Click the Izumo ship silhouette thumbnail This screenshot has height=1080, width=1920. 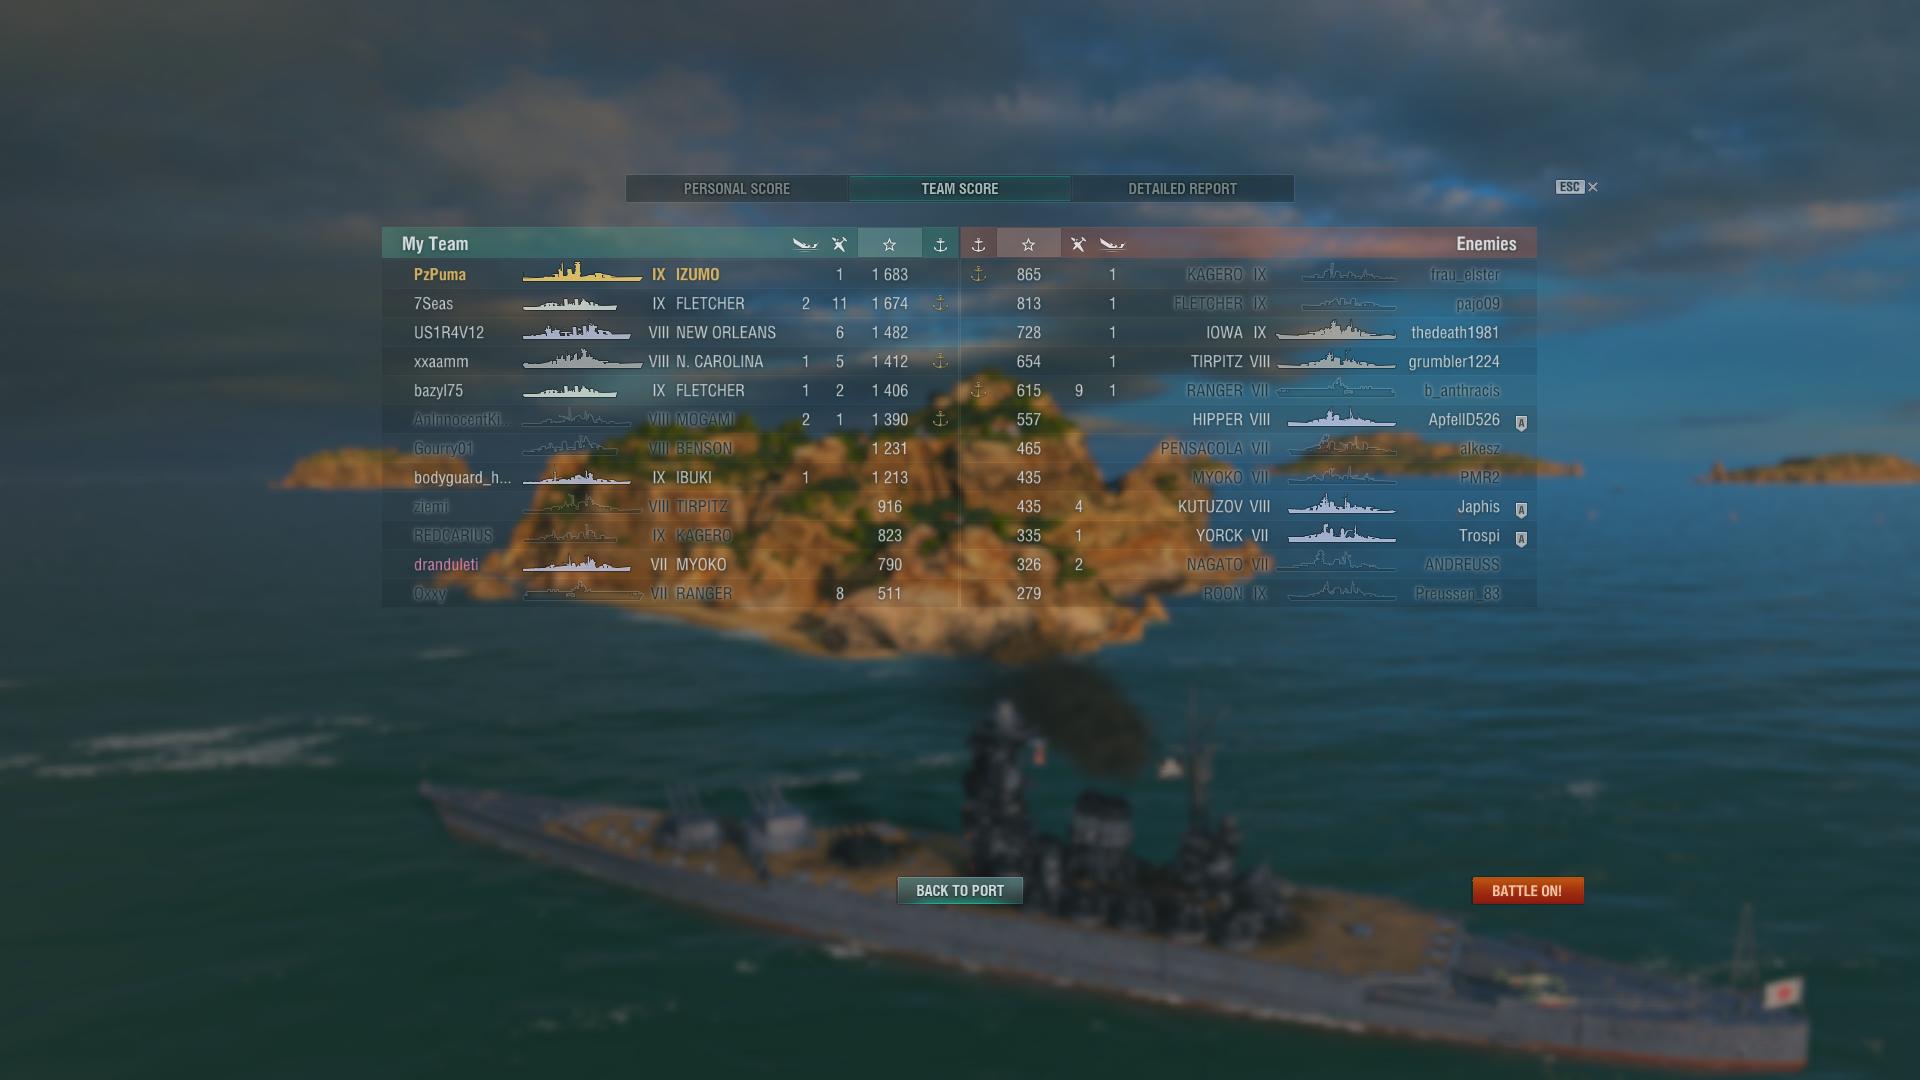pyautogui.click(x=582, y=273)
